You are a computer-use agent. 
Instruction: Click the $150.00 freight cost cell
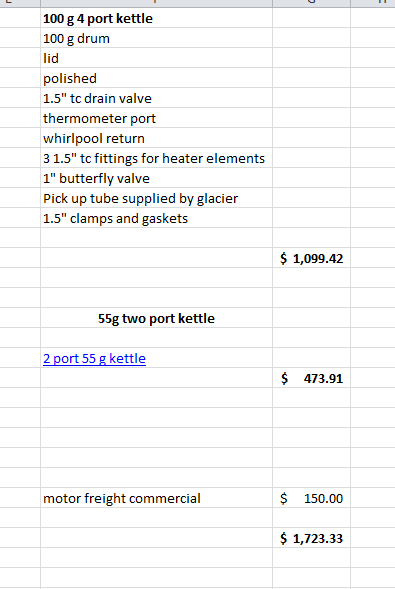(311, 498)
